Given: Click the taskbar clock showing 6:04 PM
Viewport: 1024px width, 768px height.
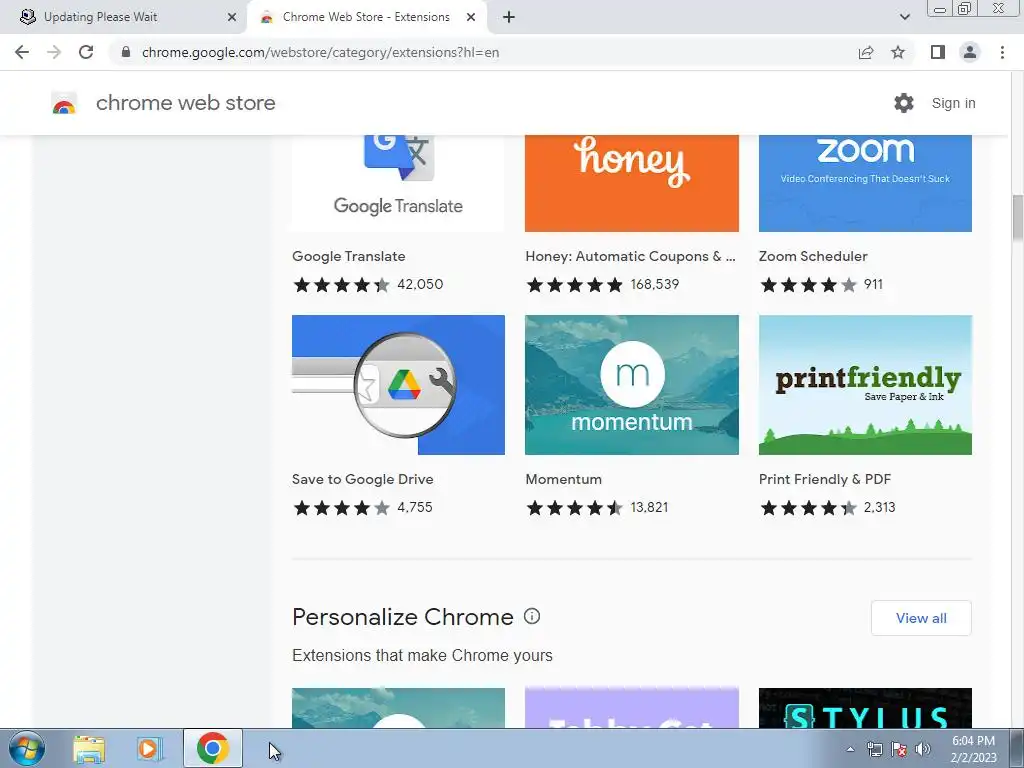Looking at the screenshot, I should [x=973, y=749].
